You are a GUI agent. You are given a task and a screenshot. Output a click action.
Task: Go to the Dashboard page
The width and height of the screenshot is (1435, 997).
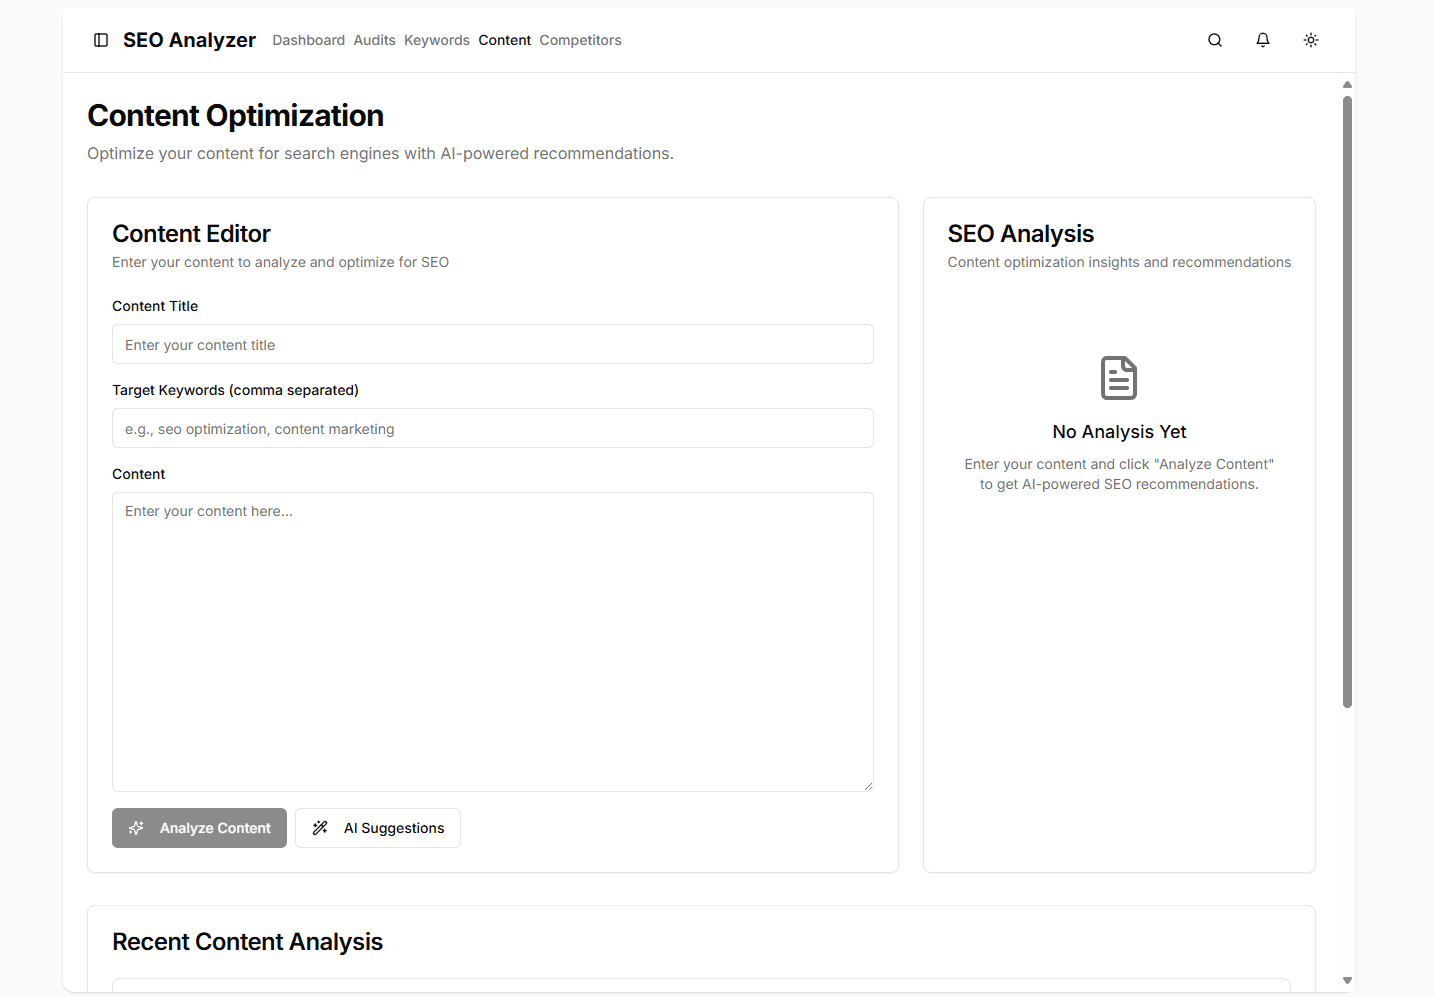pyautogui.click(x=308, y=40)
